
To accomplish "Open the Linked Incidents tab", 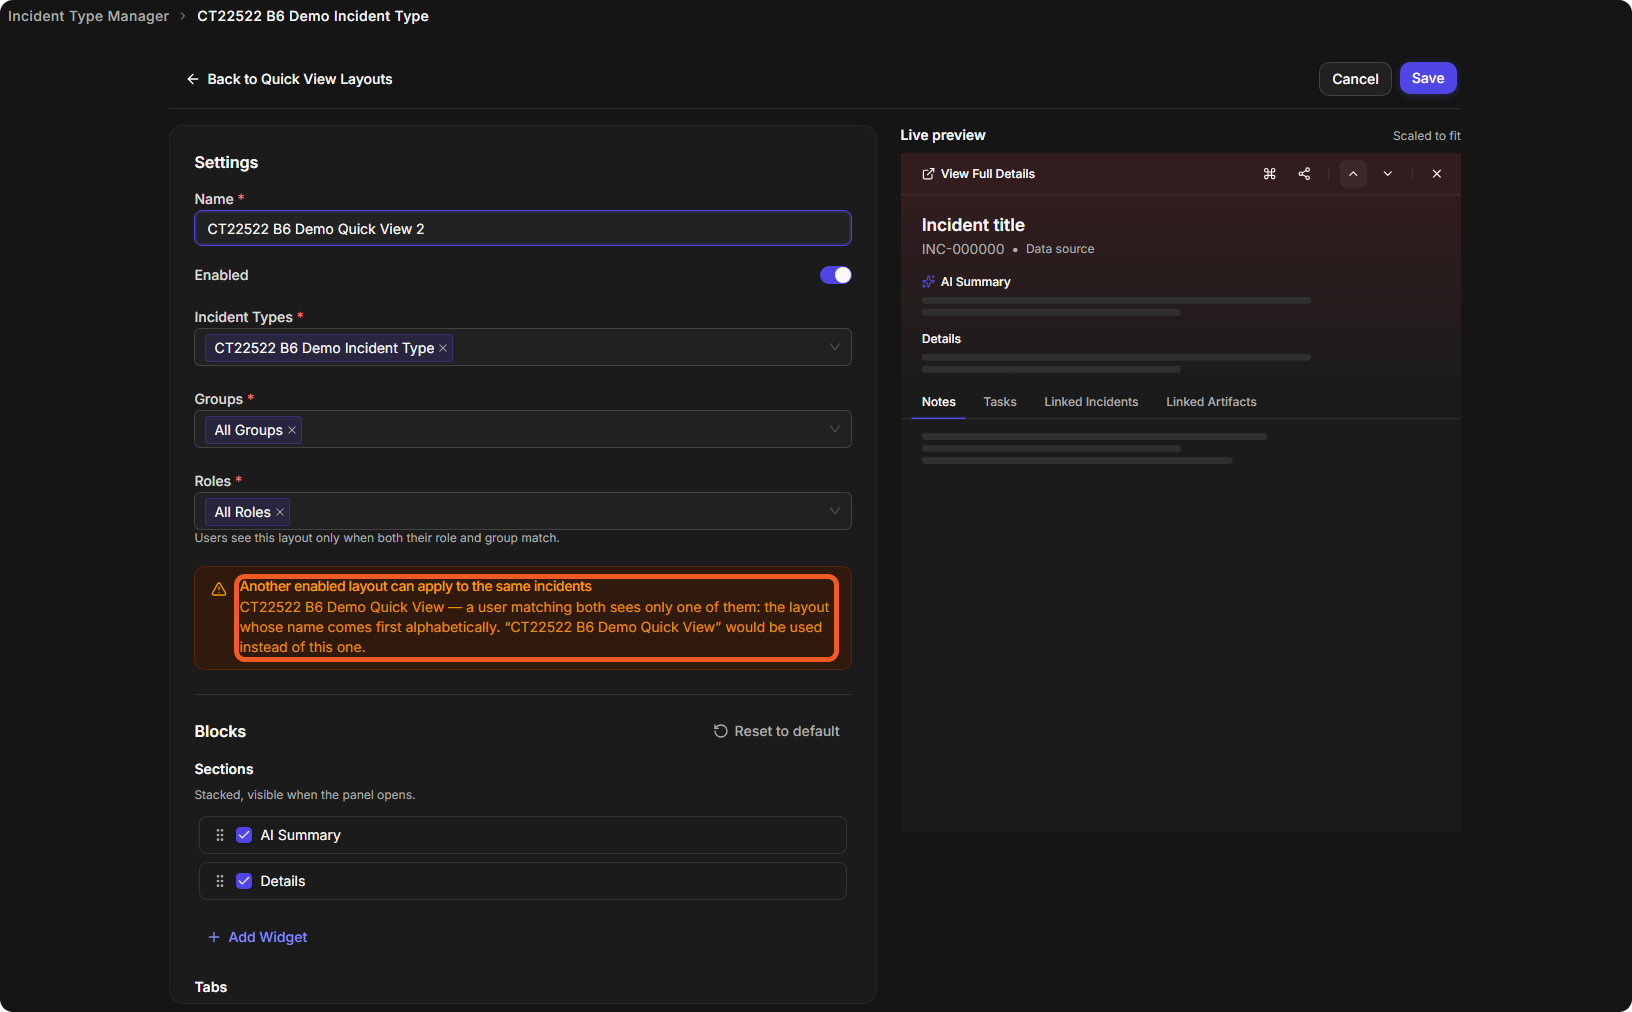I will (1091, 402).
